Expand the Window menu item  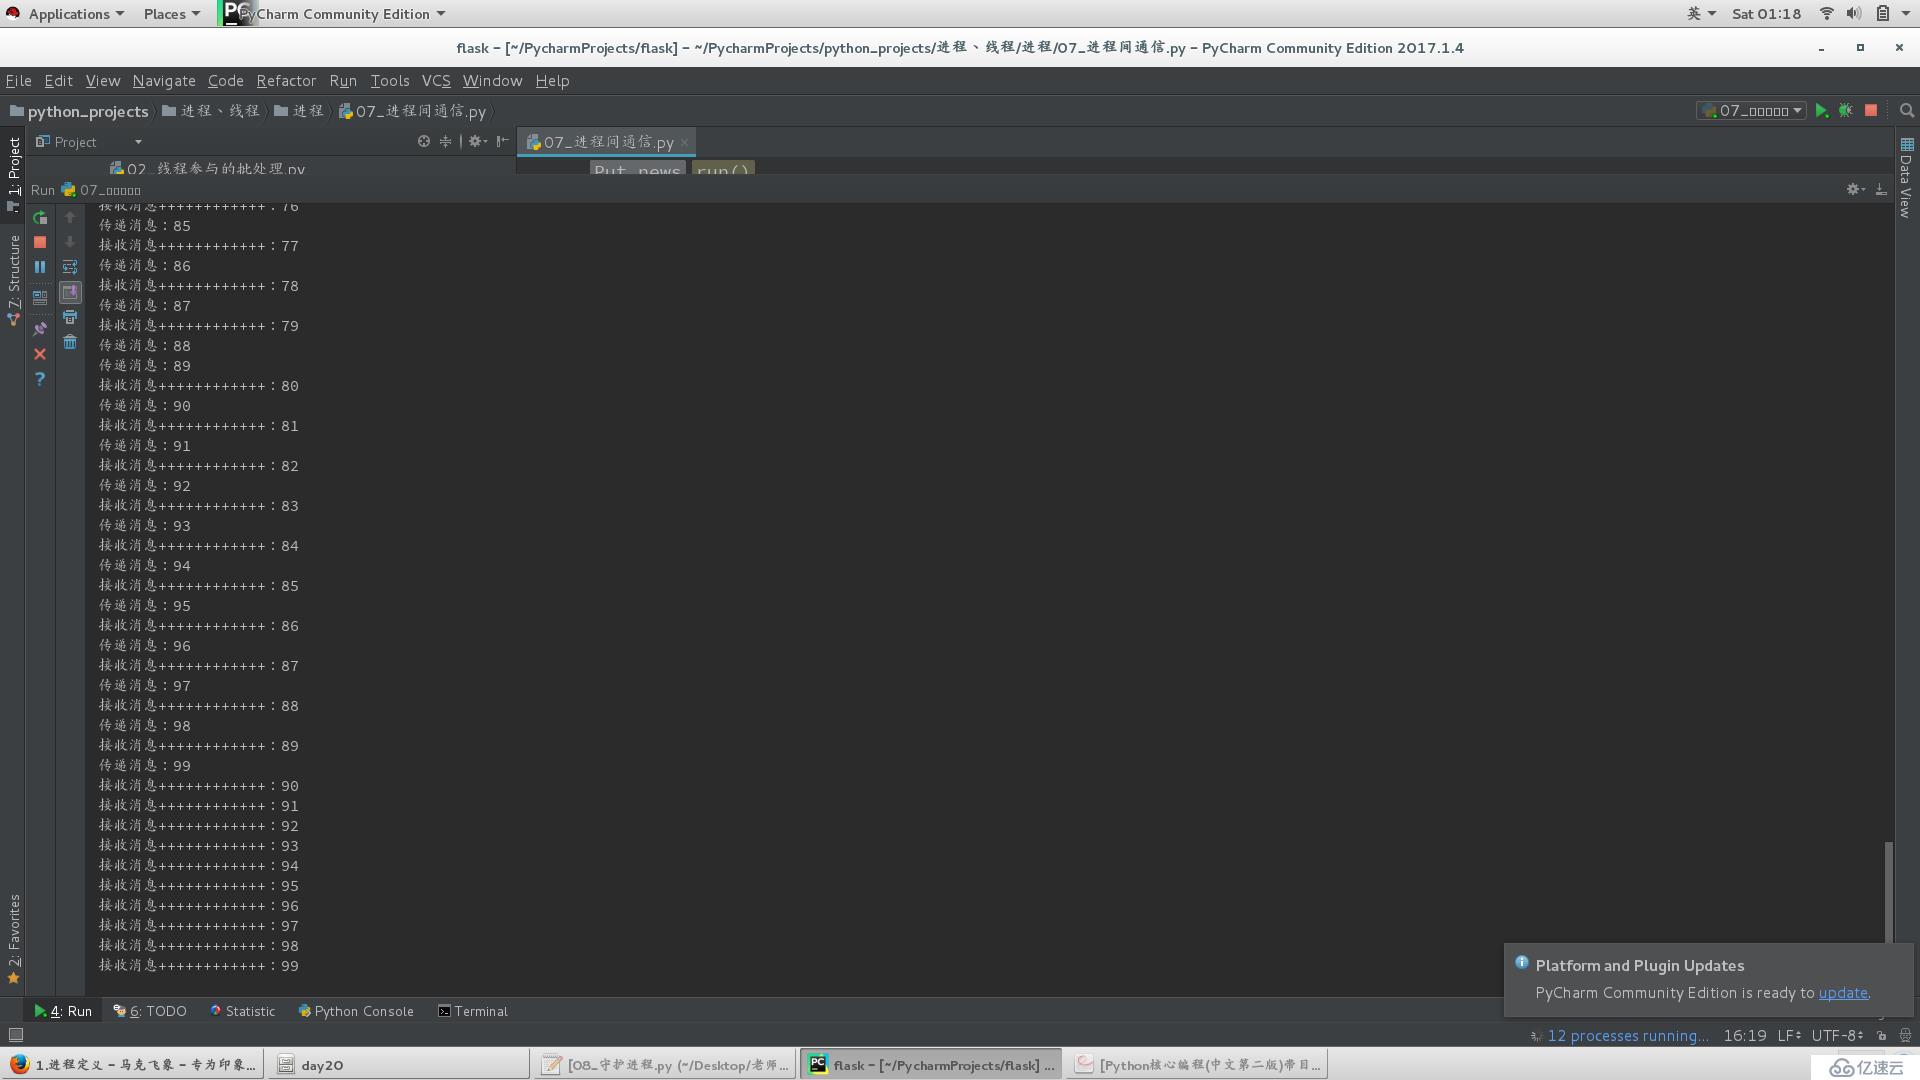tap(491, 80)
